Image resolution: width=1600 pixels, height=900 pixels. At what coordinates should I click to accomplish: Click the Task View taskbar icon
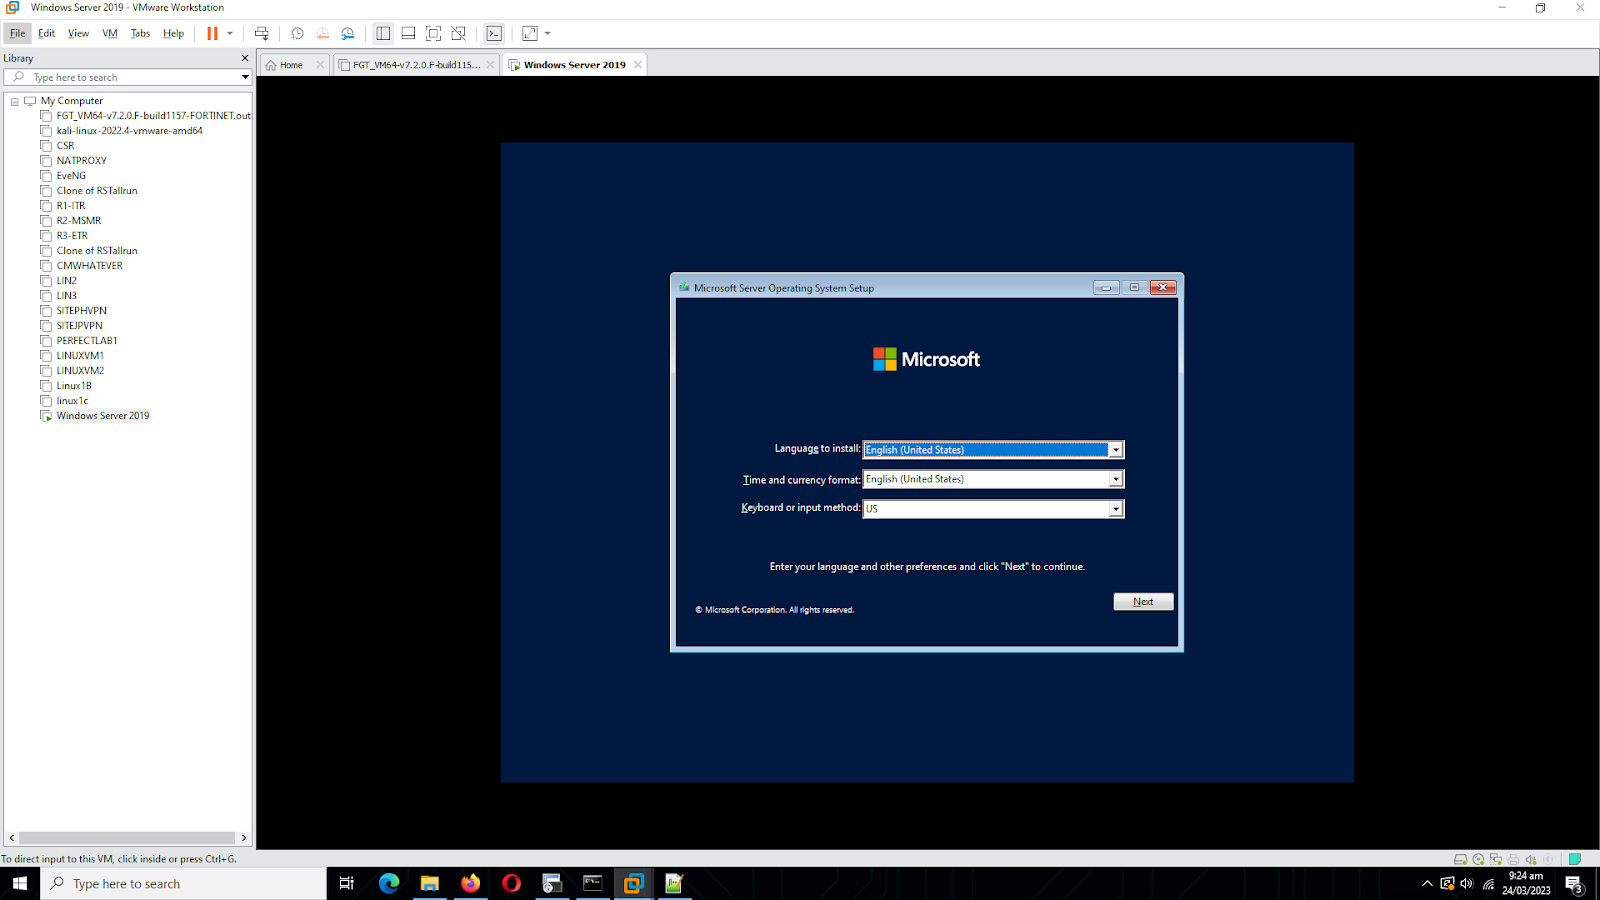pos(347,883)
